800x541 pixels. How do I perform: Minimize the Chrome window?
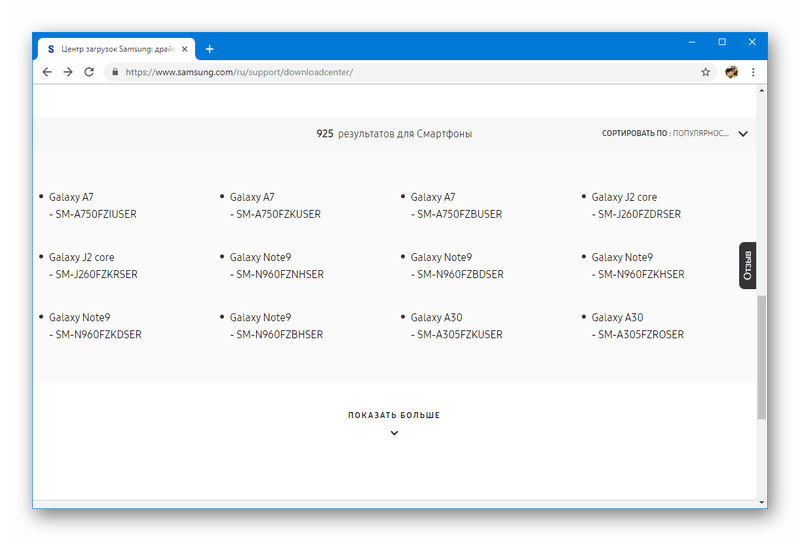click(x=692, y=42)
